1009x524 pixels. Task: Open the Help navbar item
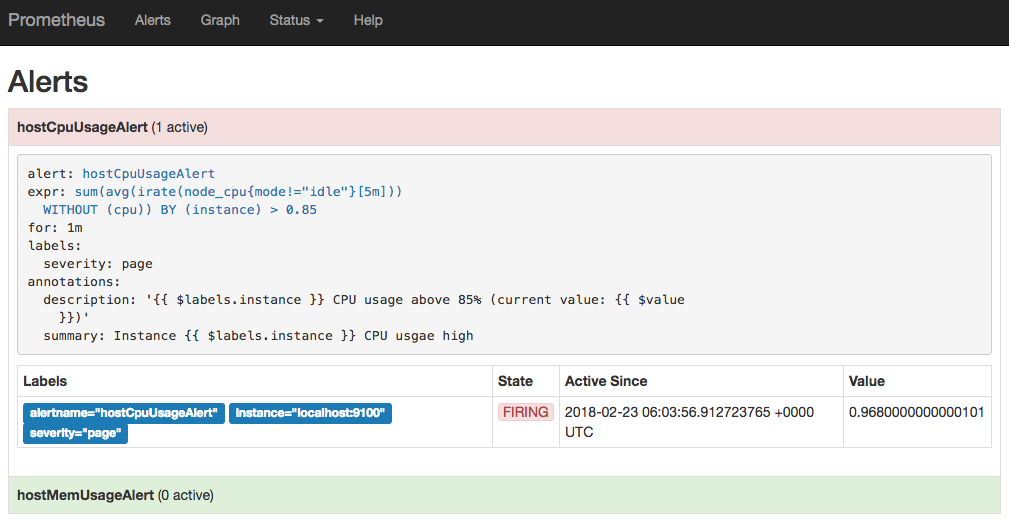368,20
